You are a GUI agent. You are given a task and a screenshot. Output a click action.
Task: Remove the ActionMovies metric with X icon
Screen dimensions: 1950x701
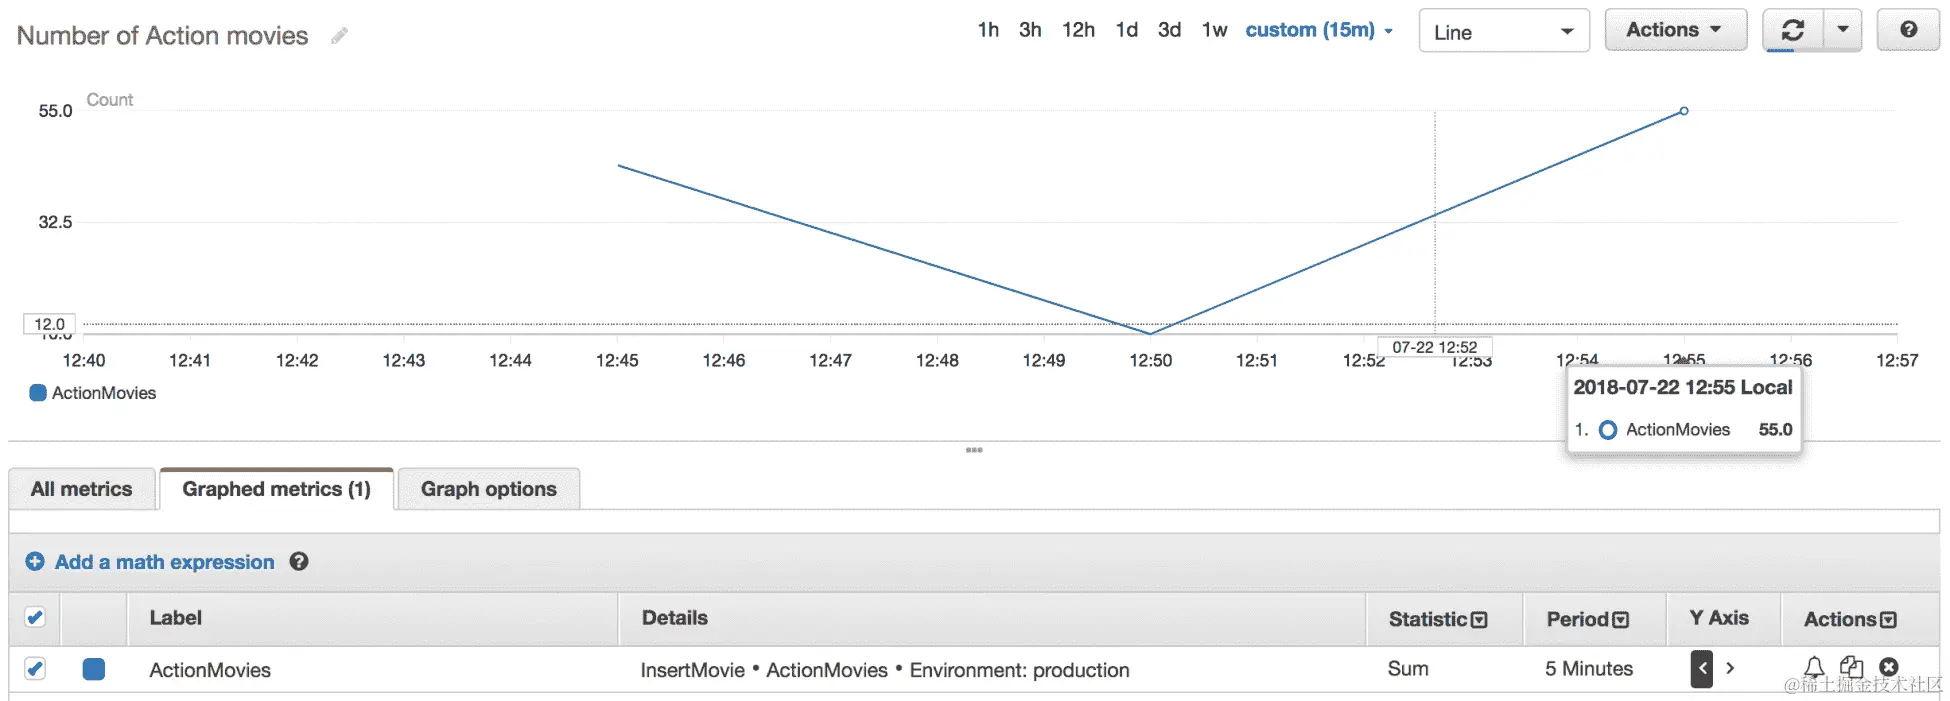(1888, 667)
